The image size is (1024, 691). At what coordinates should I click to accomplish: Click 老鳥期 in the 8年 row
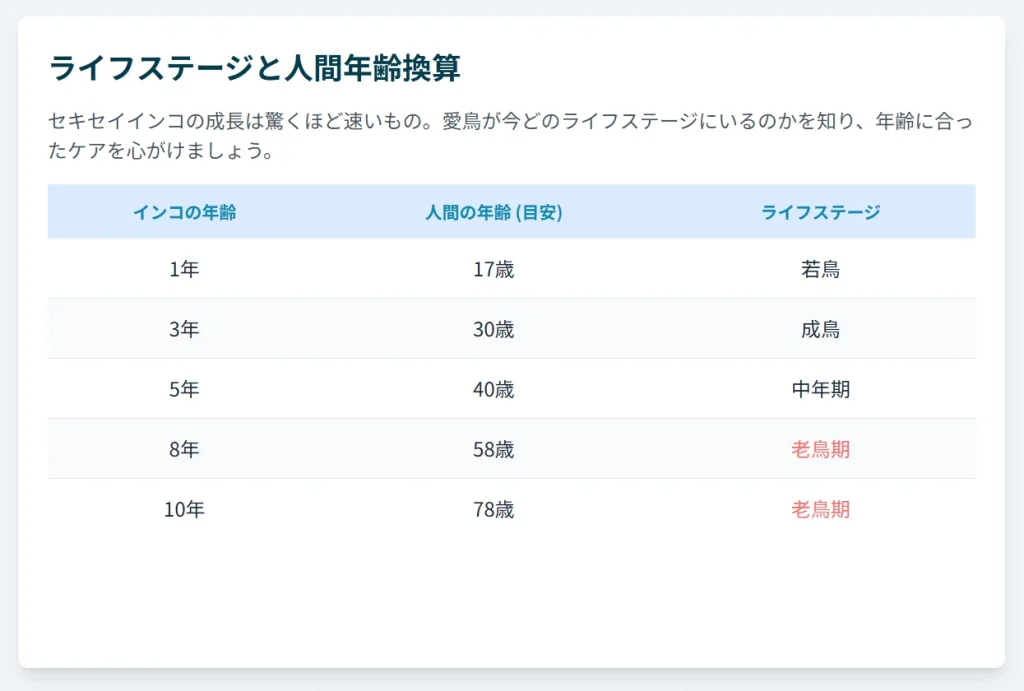820,449
